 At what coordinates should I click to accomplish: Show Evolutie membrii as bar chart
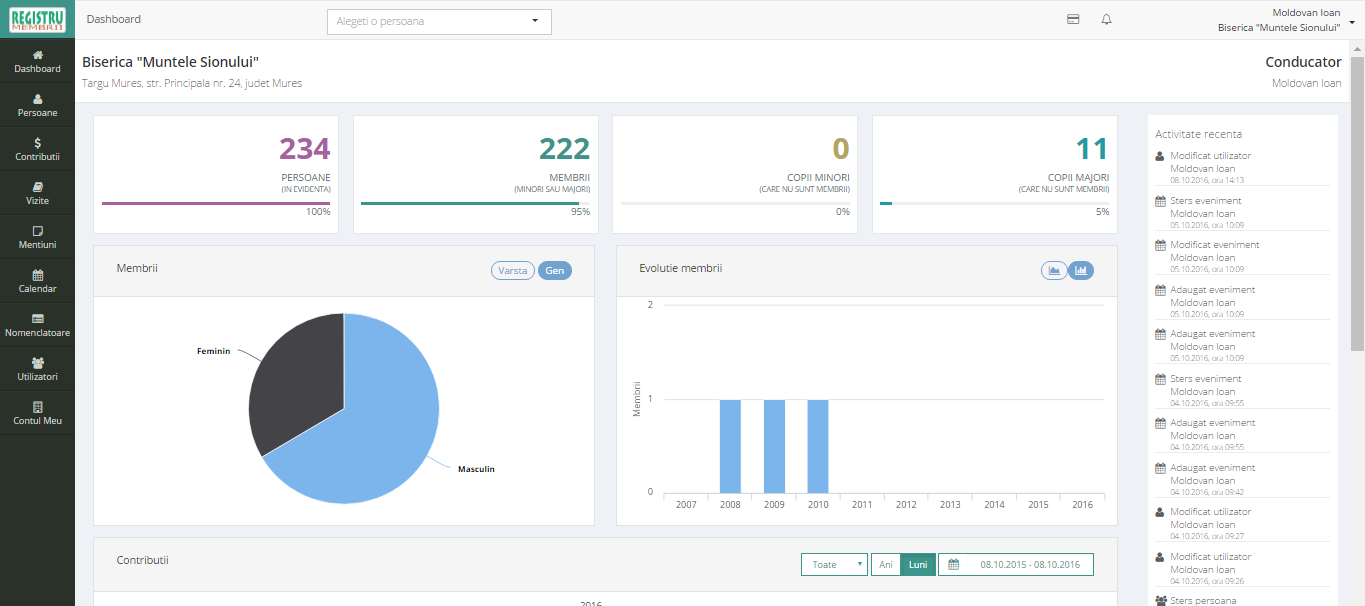click(1081, 270)
